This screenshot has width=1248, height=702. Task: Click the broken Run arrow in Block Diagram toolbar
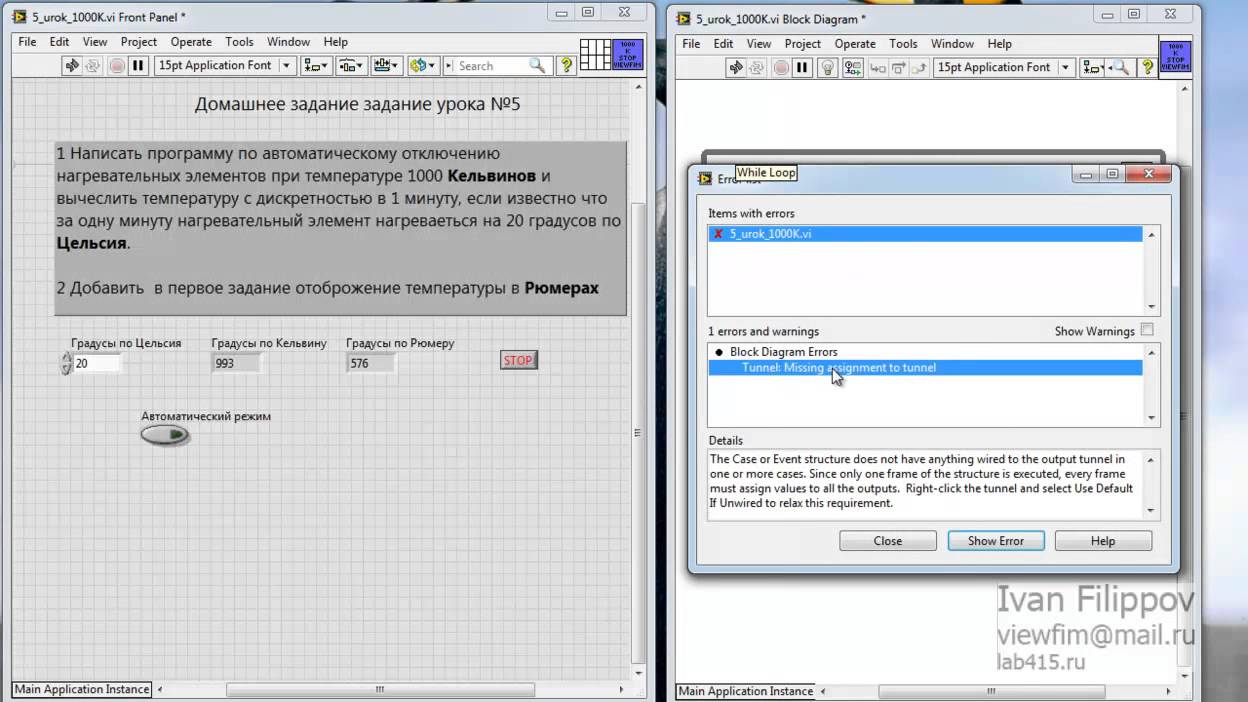tap(736, 68)
